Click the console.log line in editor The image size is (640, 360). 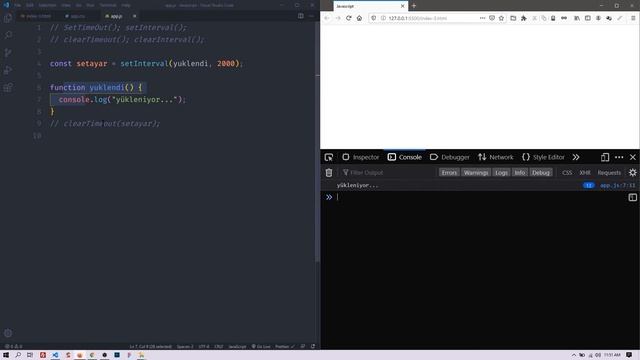(x=122, y=100)
